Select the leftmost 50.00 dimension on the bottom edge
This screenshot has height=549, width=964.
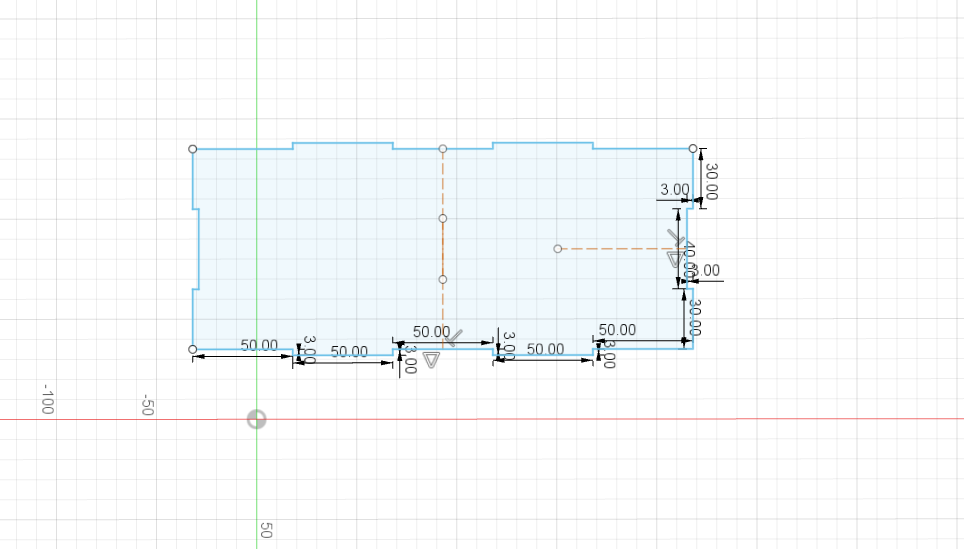pyautogui.click(x=259, y=346)
